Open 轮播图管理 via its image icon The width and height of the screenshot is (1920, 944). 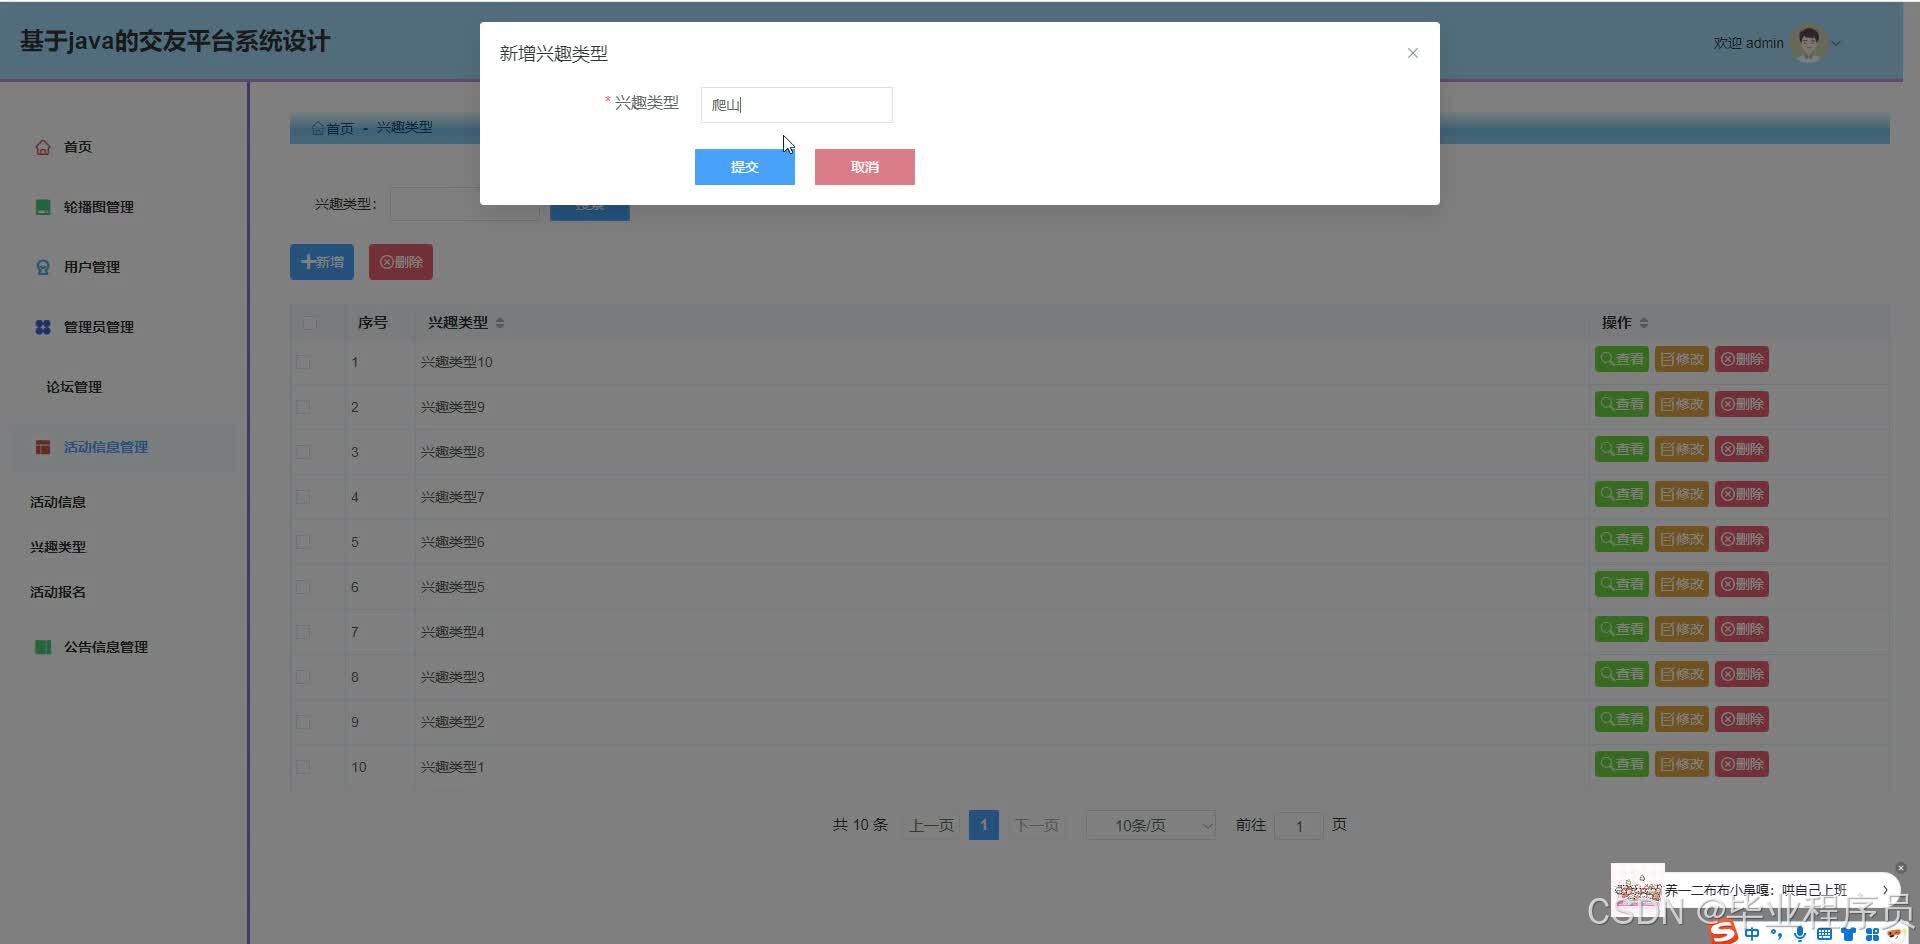(x=43, y=207)
